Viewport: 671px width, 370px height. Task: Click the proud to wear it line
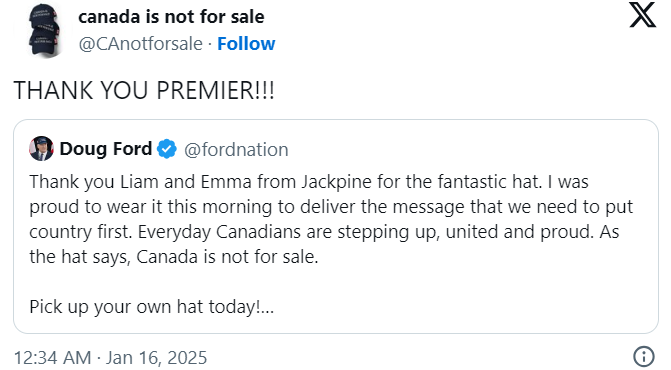pyautogui.click(x=331, y=207)
